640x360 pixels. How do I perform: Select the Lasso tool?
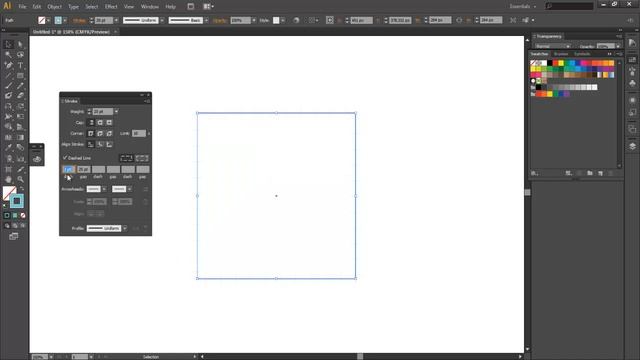[x=20, y=55]
